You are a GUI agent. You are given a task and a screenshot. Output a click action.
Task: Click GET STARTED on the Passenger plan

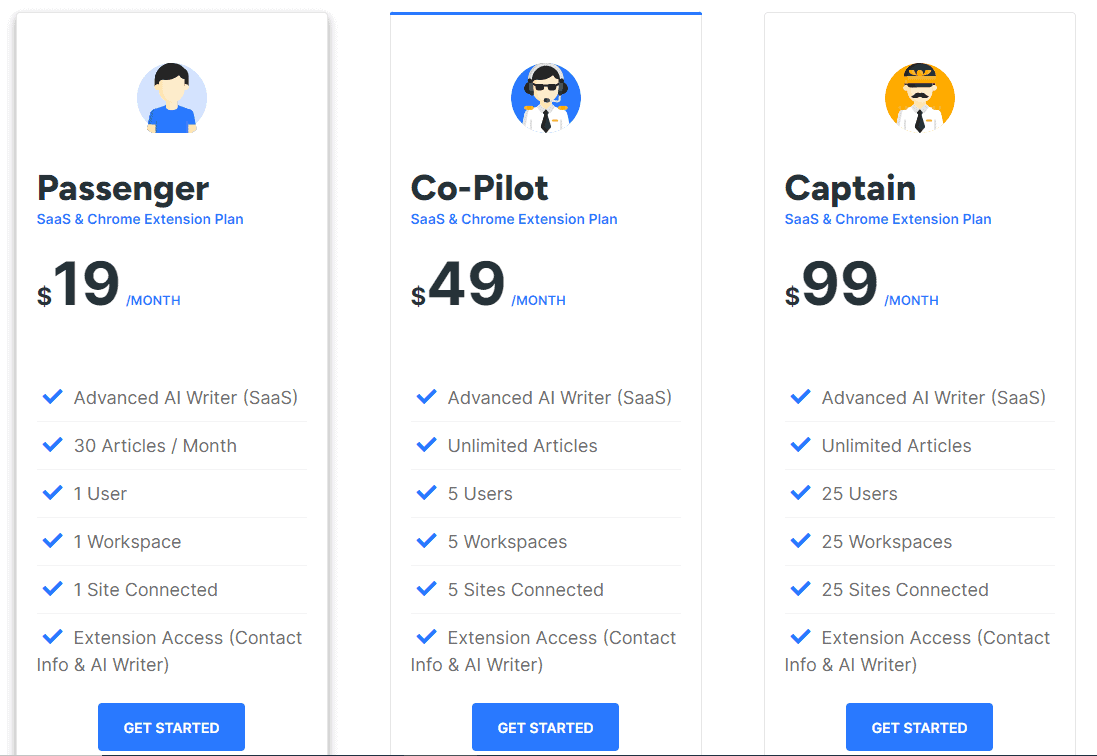171,727
